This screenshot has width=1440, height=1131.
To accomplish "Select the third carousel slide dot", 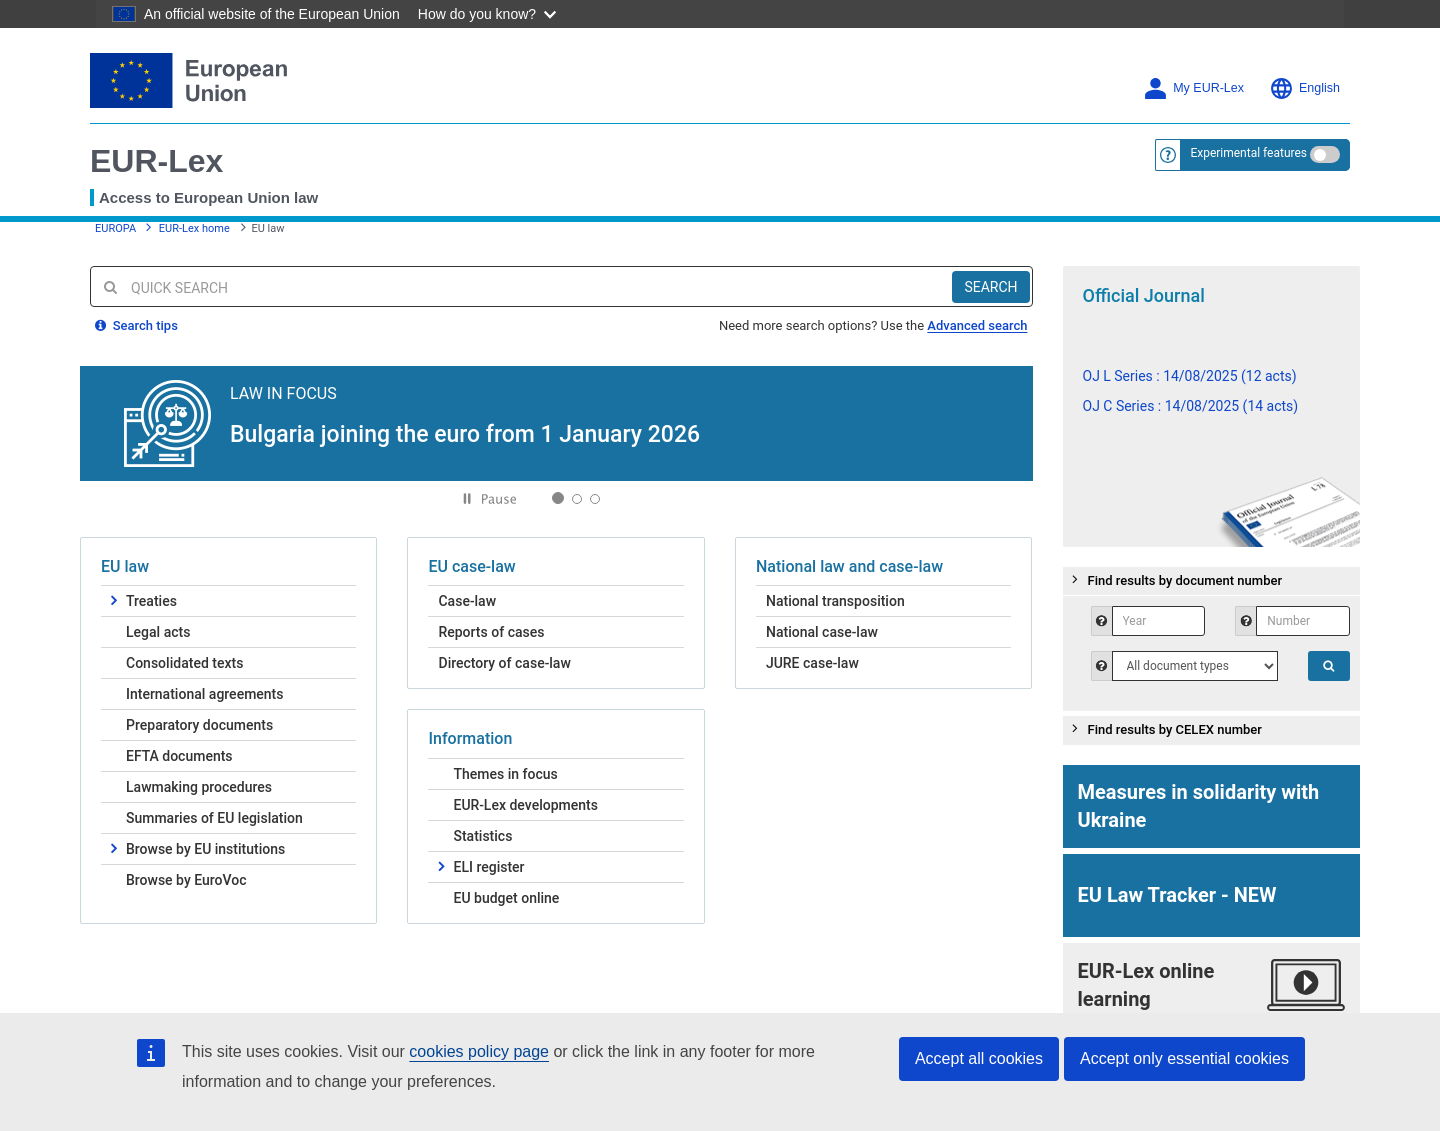I will pos(595,499).
